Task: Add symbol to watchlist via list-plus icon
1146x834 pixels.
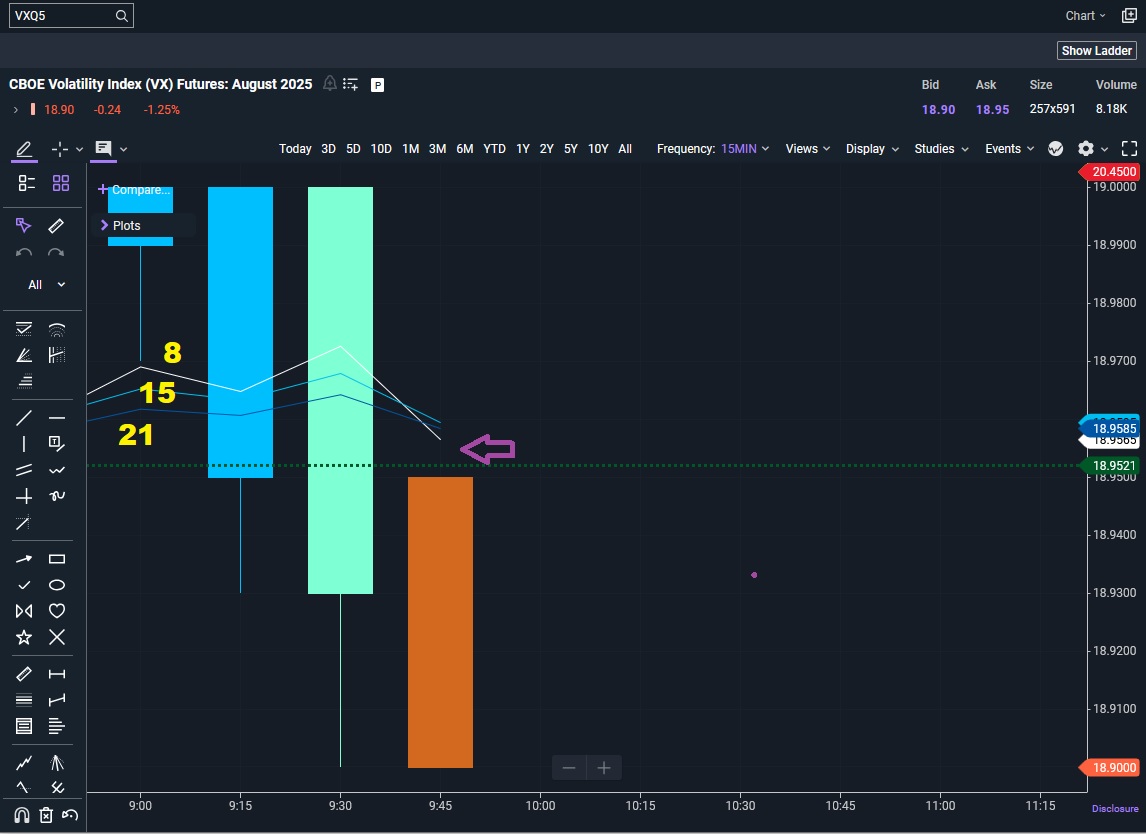Action: [351, 84]
